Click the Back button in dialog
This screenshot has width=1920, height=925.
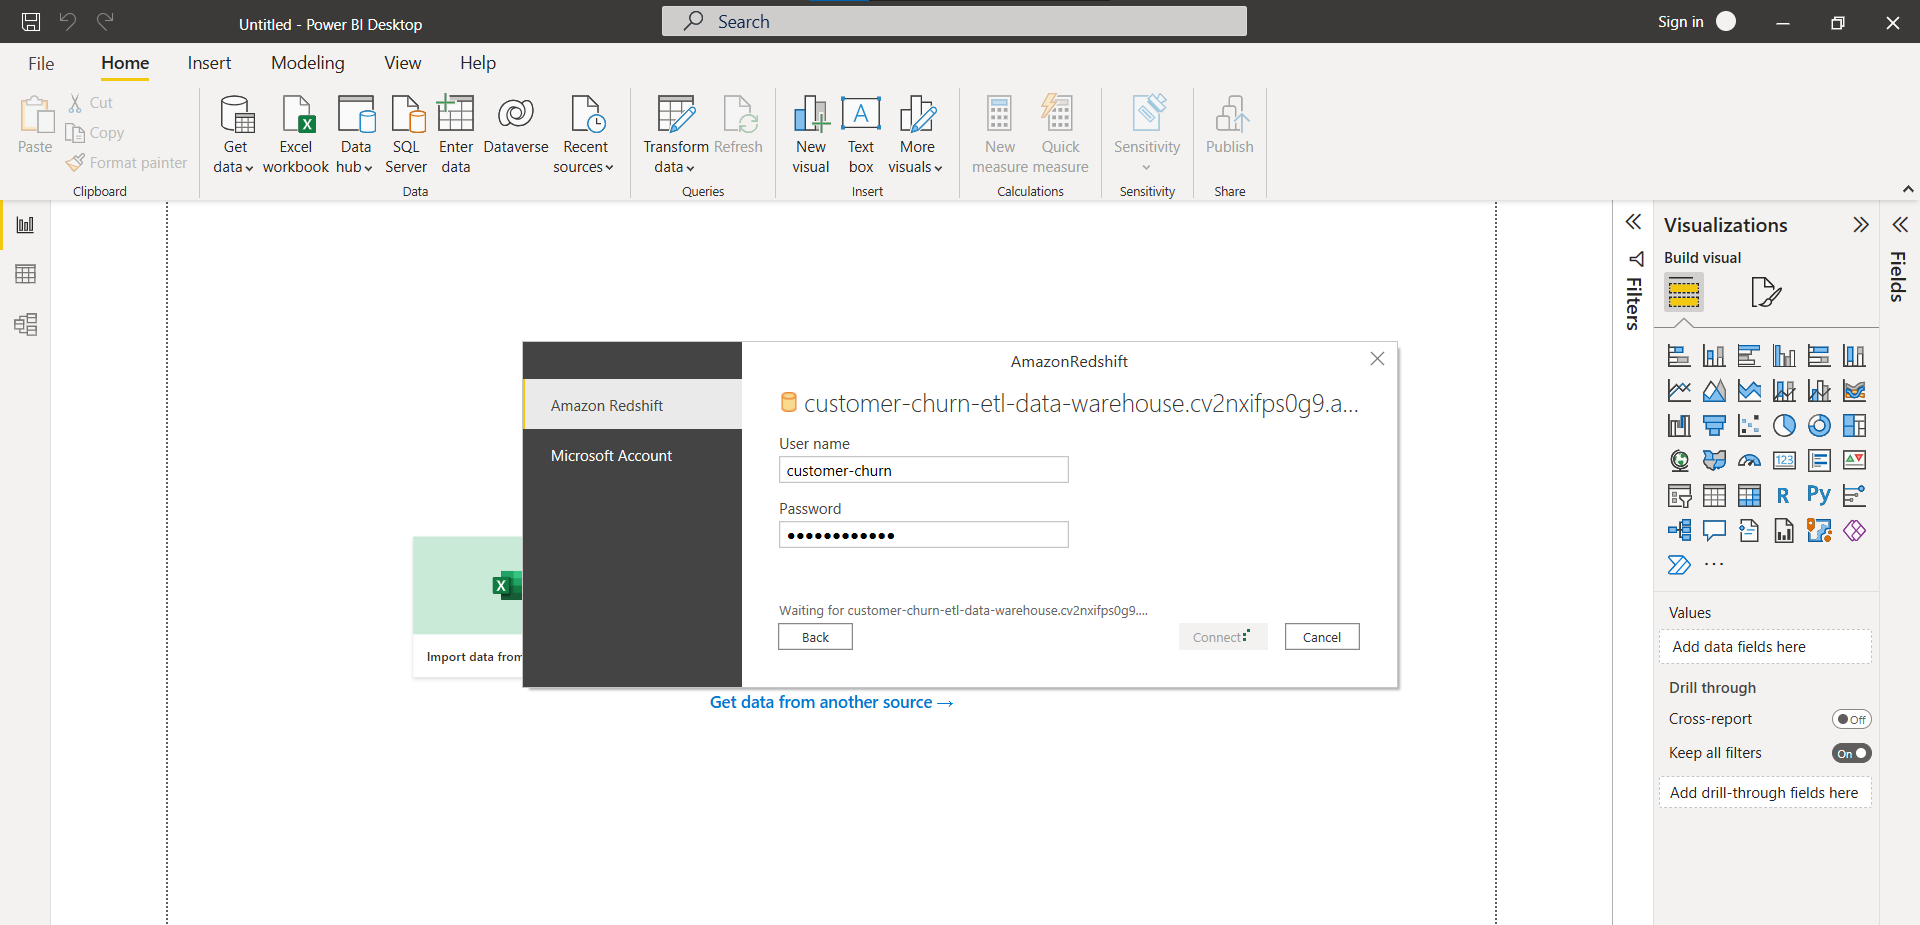click(815, 637)
